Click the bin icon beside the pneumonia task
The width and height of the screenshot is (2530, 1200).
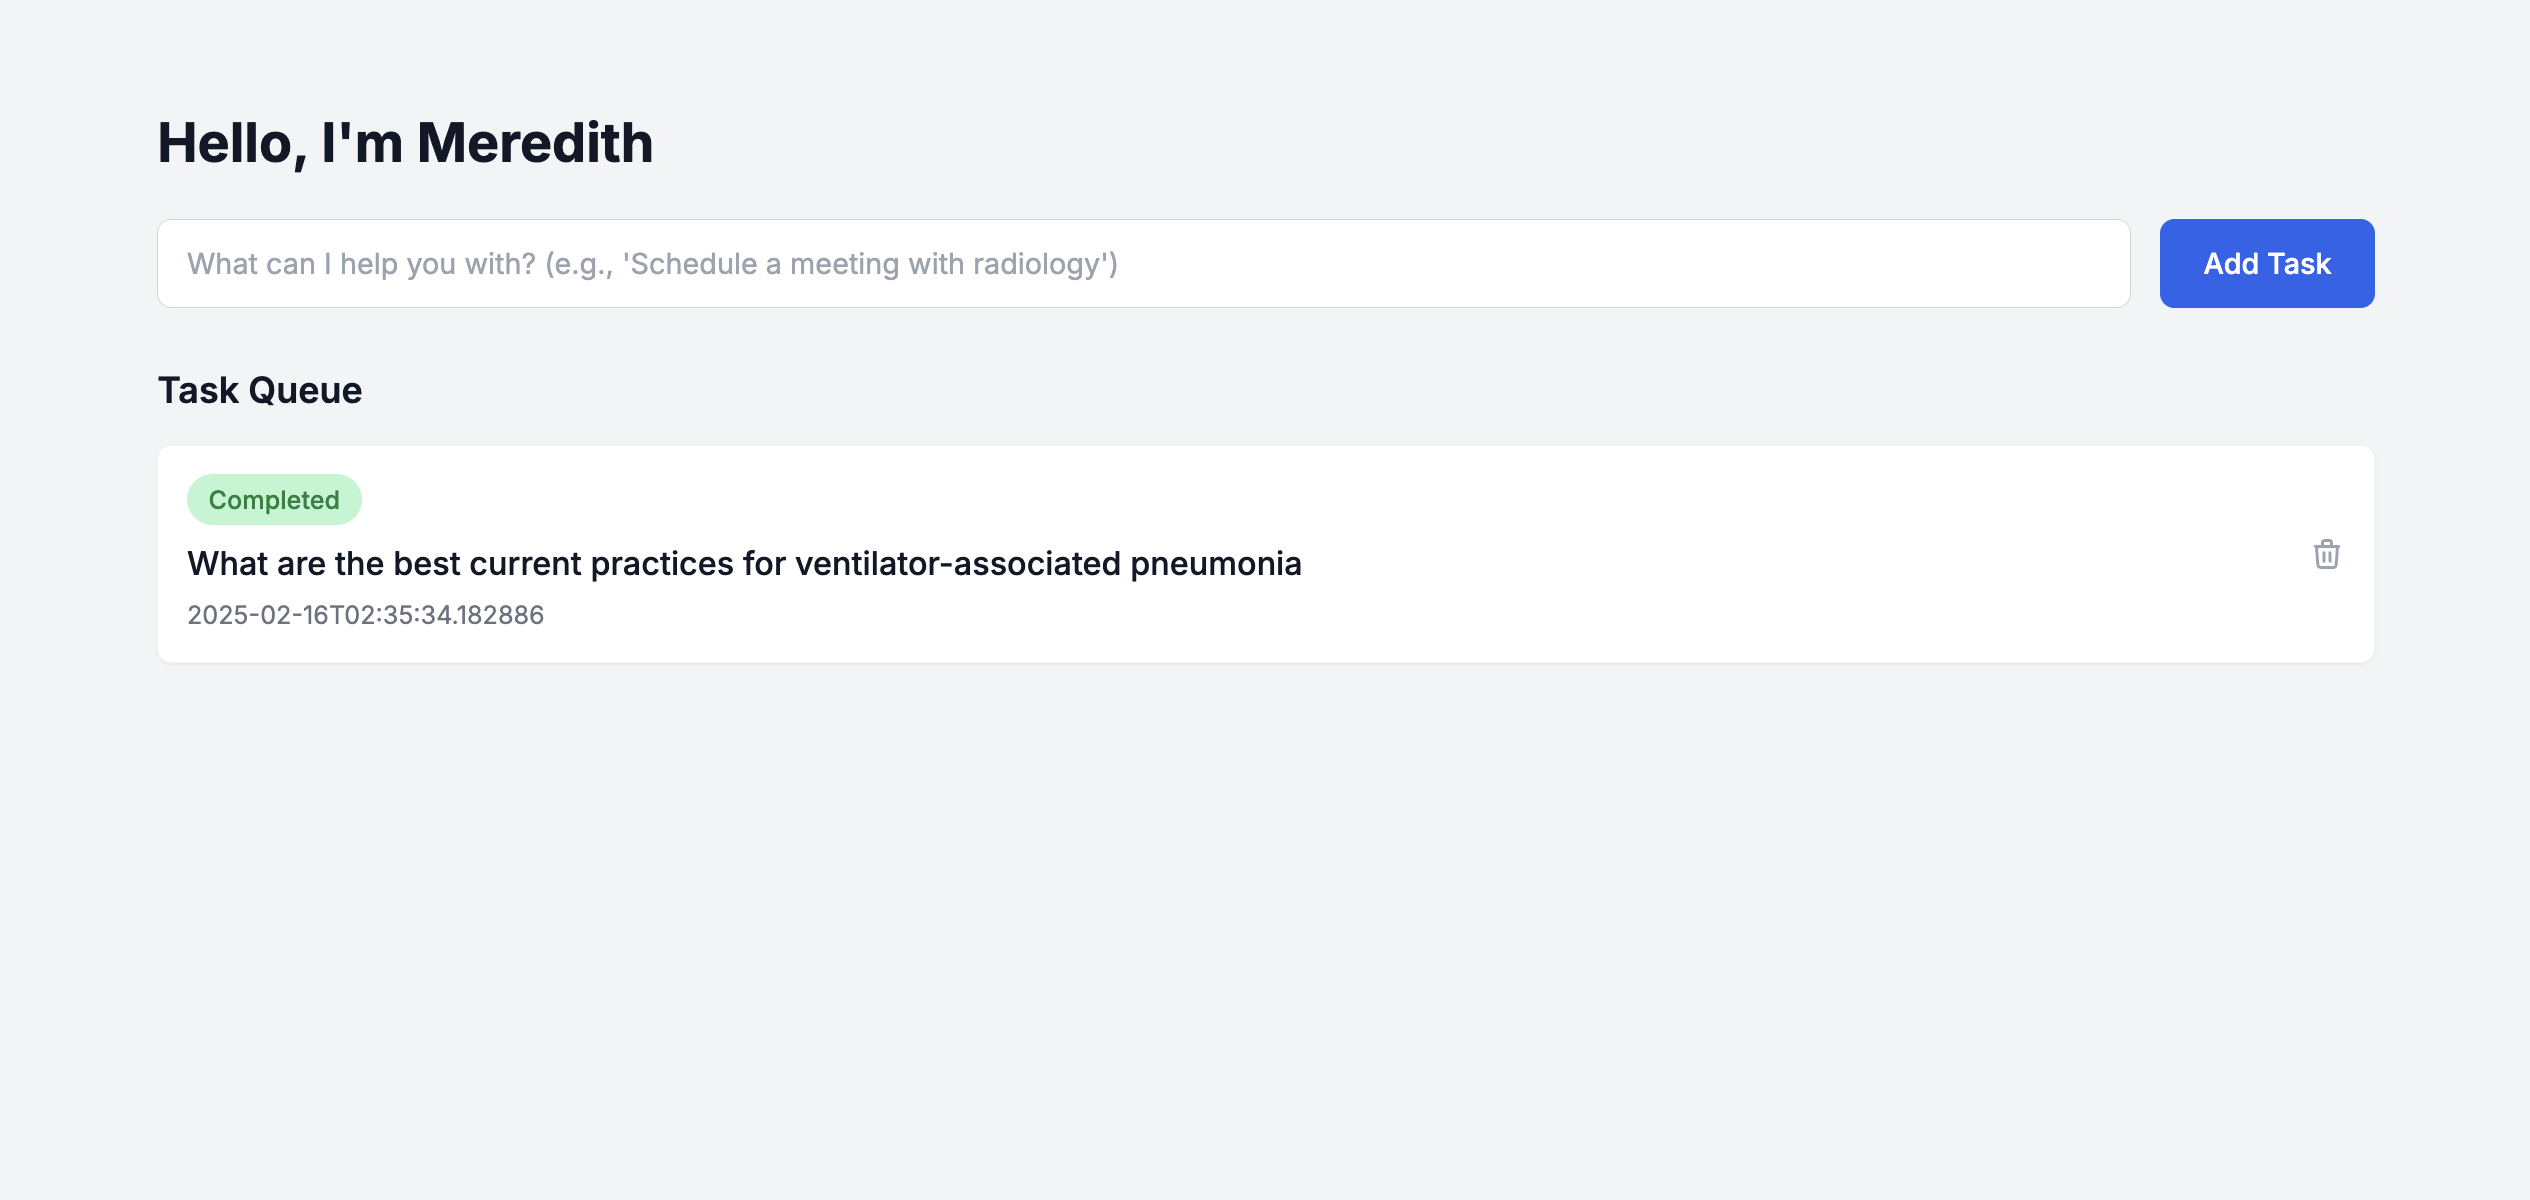click(2326, 554)
